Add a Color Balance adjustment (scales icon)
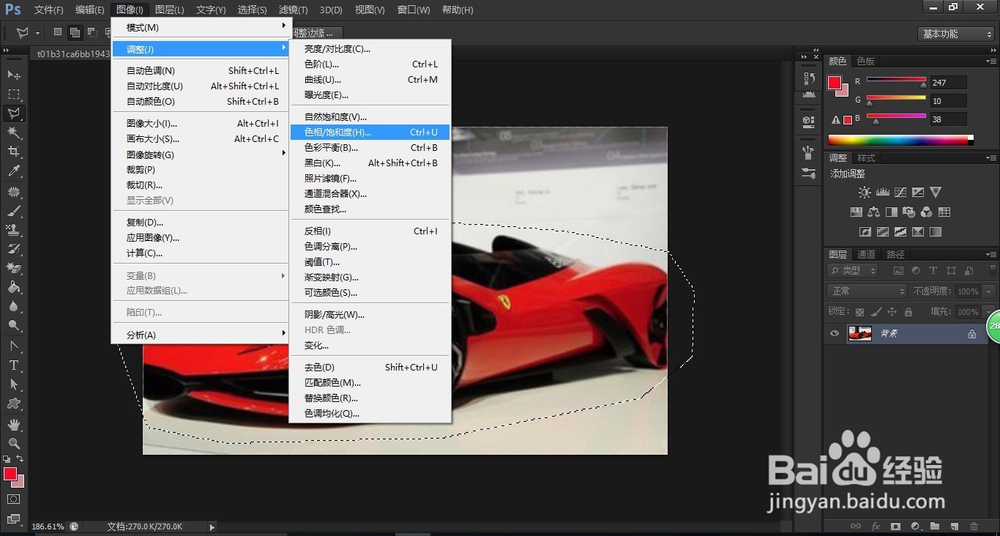1000x536 pixels. (874, 212)
